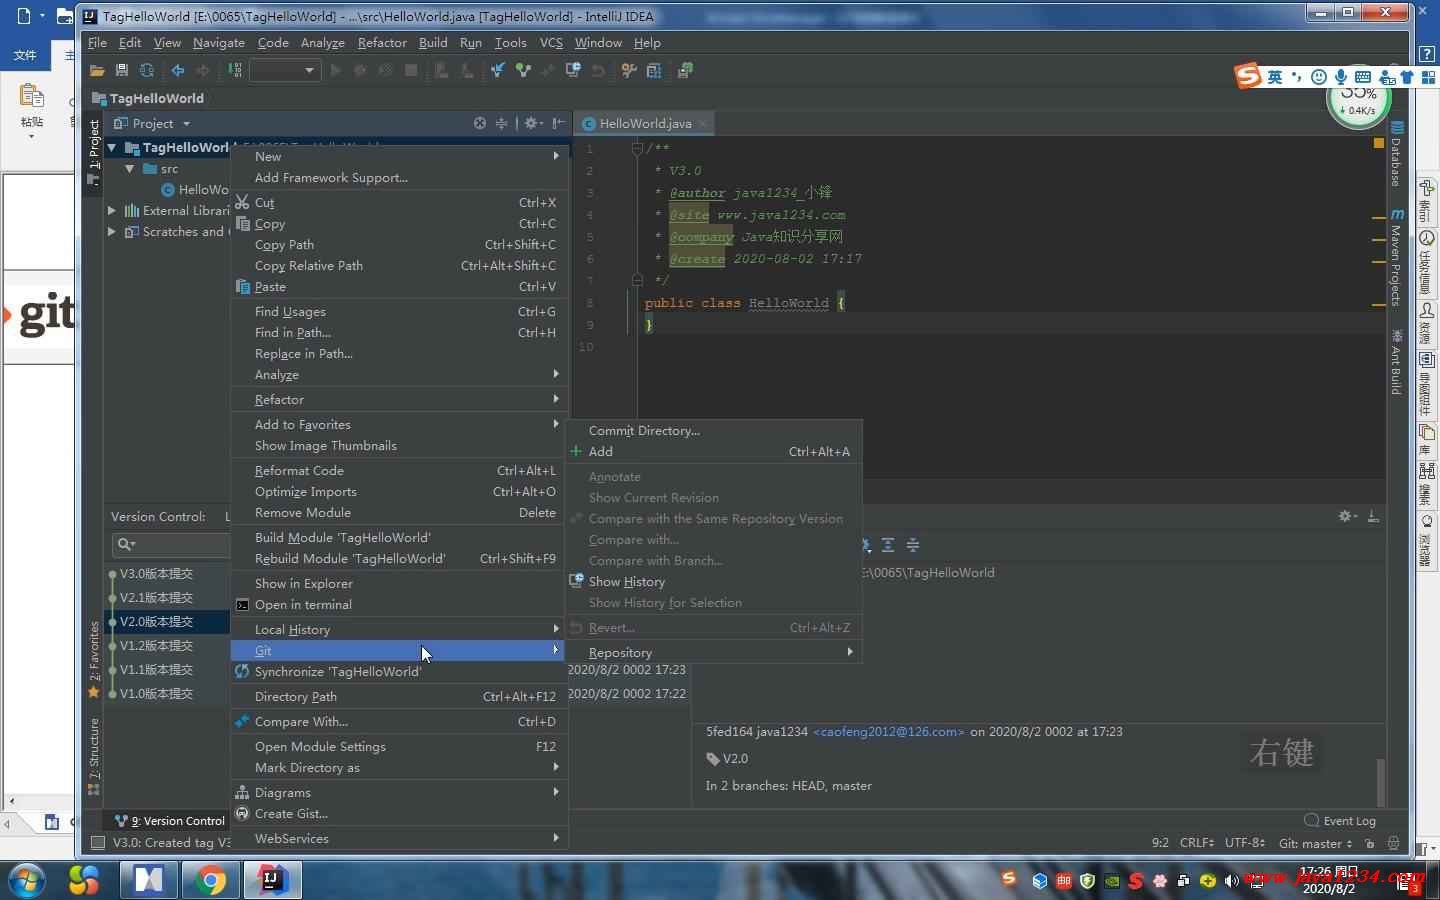Open Settings via the wrench icon
The height and width of the screenshot is (900, 1440).
click(x=629, y=70)
